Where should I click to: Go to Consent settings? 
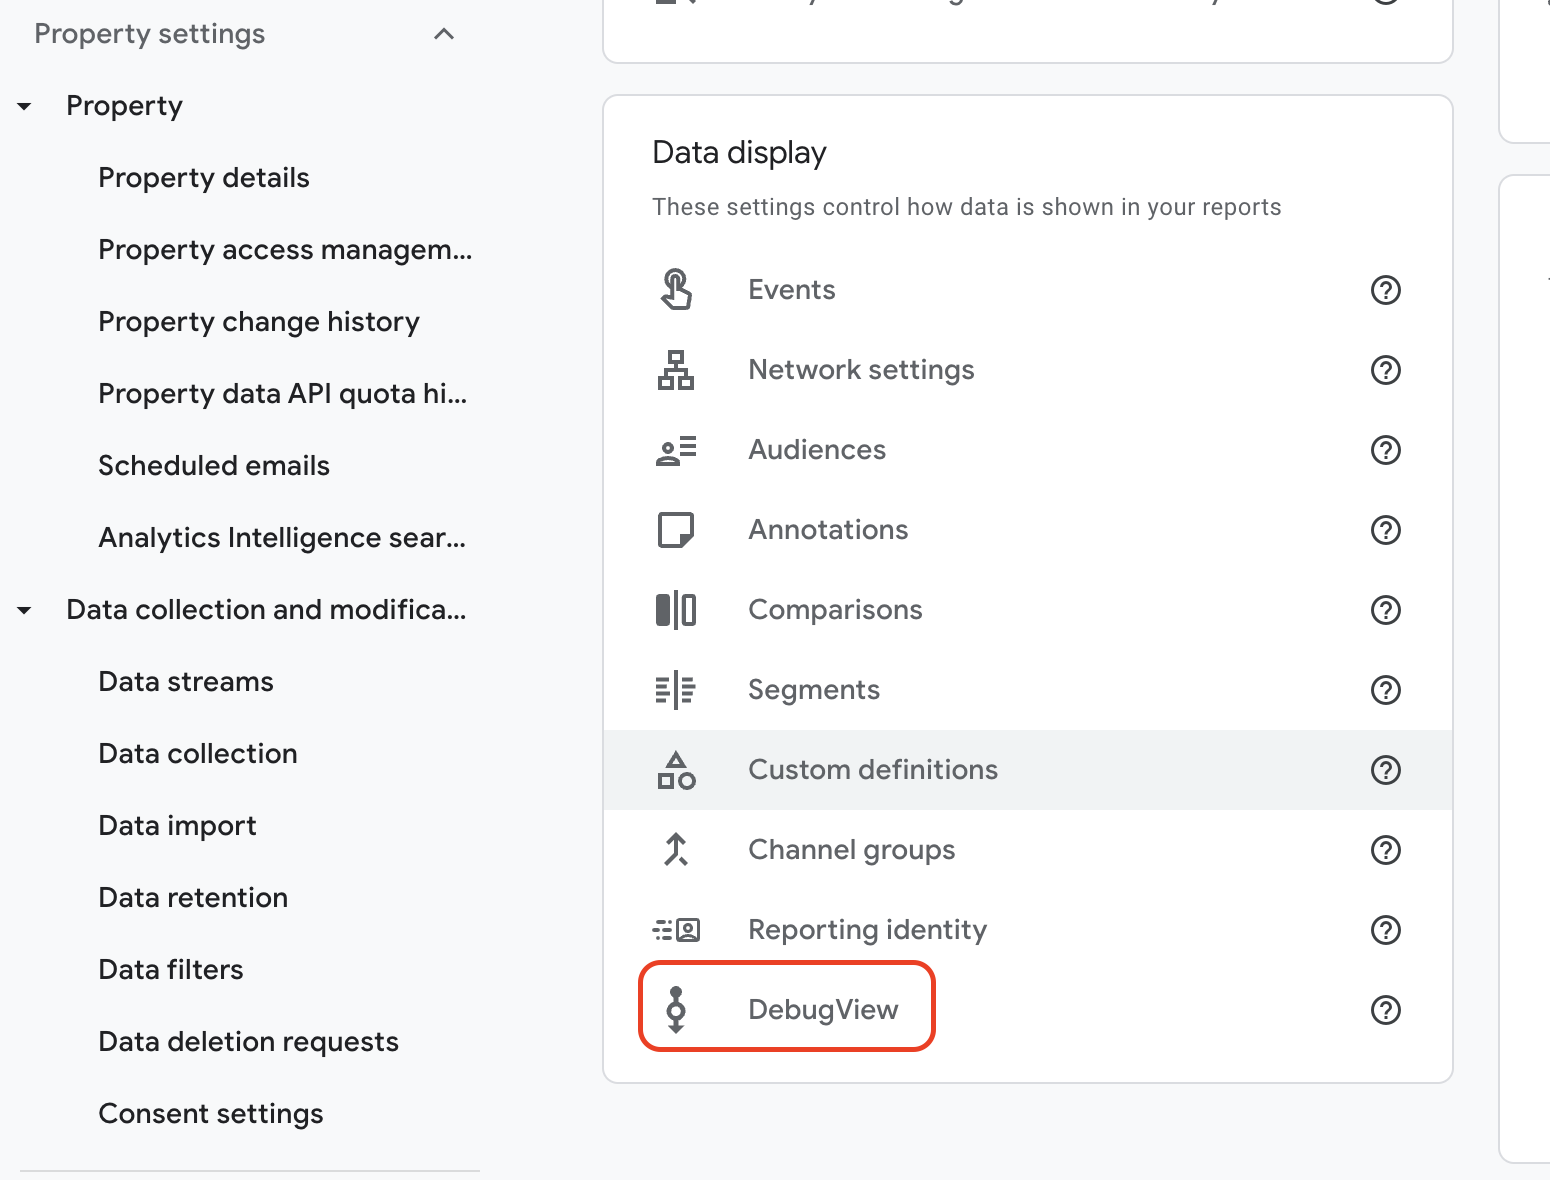coord(211,1114)
